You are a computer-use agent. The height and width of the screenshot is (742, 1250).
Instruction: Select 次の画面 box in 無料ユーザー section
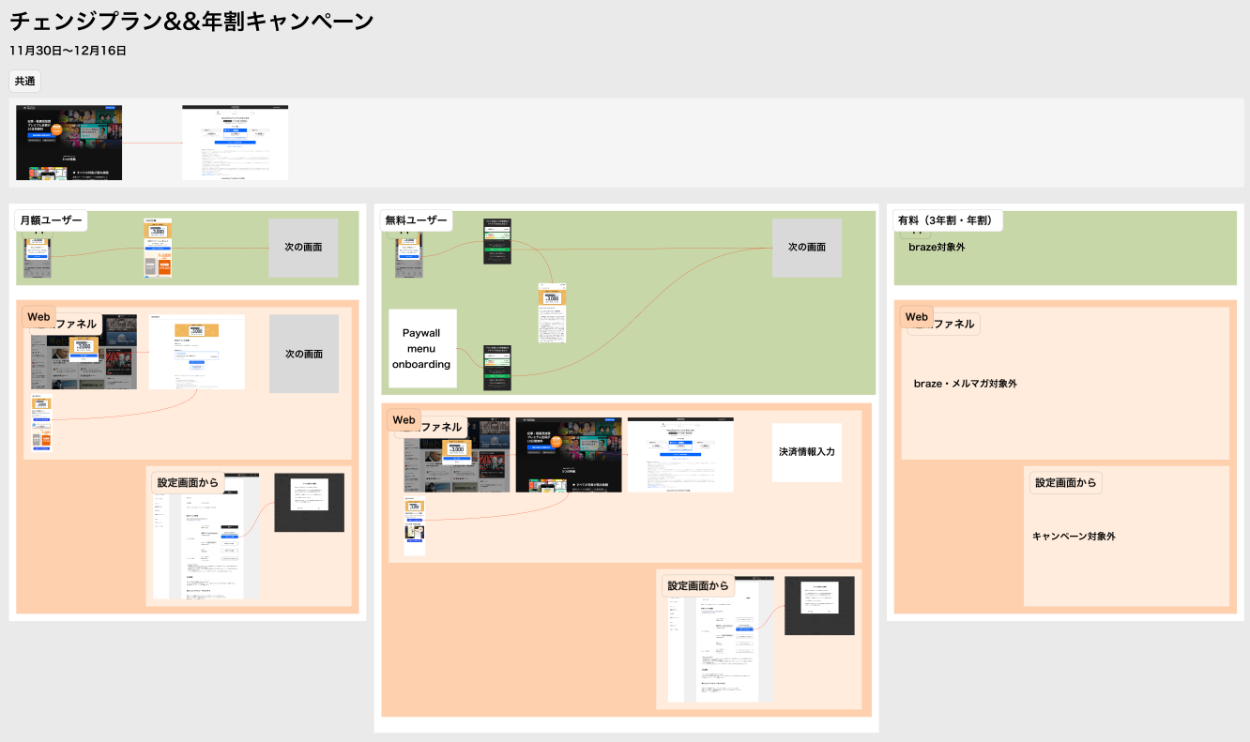pyautogui.click(x=806, y=247)
